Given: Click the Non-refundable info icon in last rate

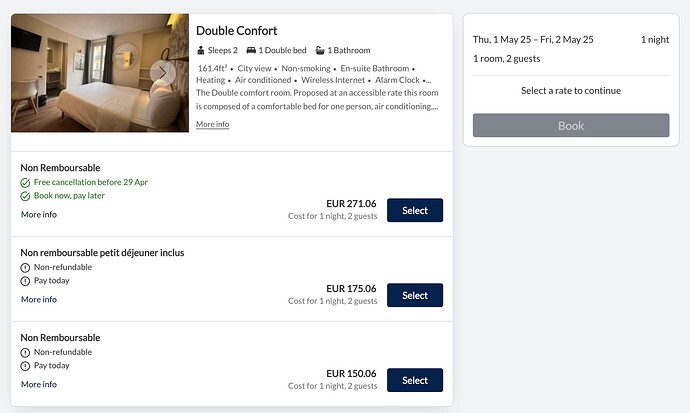Looking at the screenshot, I should pos(25,352).
